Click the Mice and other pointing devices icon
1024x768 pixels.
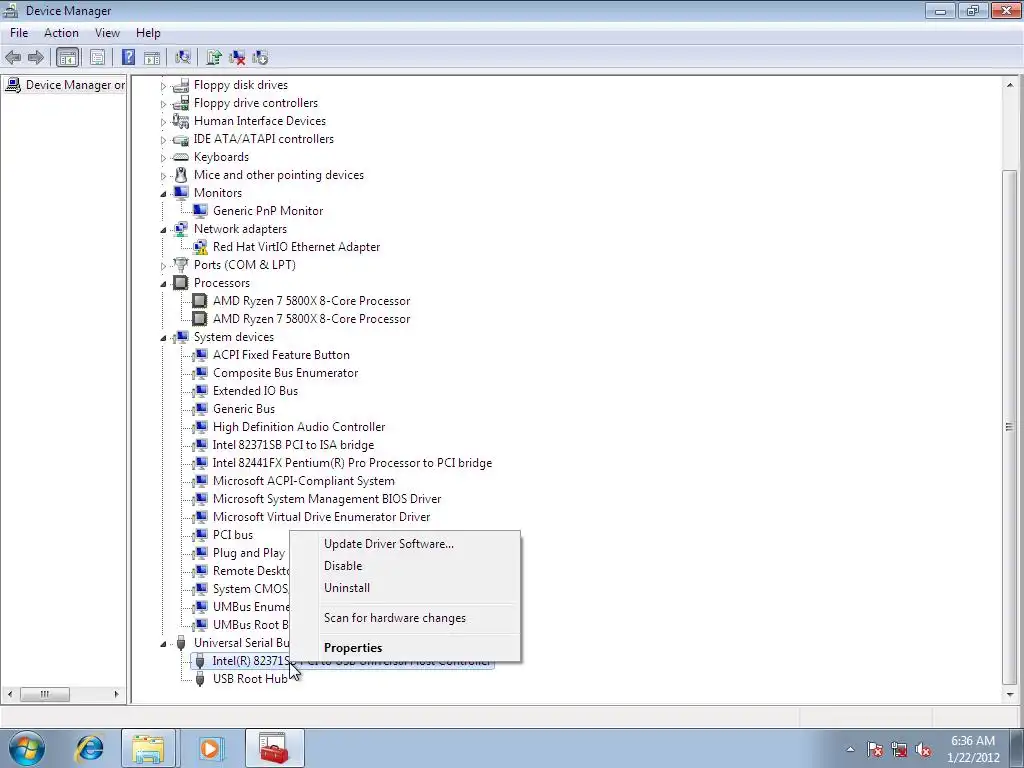click(x=181, y=175)
